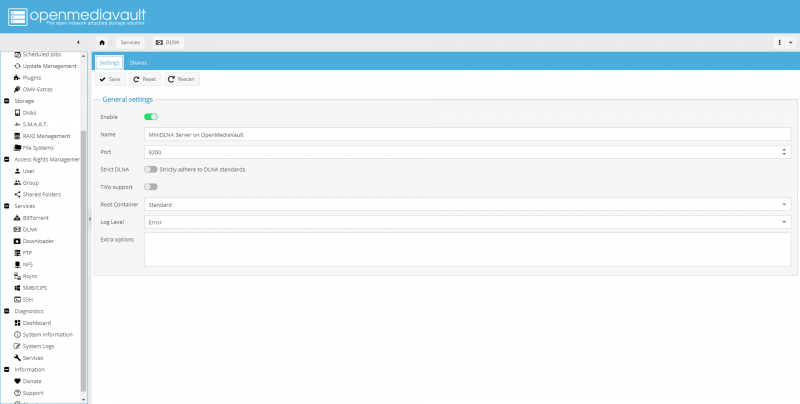This screenshot has width=800, height=404.
Task: Click the Services breadcrumb item
Action: (x=130, y=42)
